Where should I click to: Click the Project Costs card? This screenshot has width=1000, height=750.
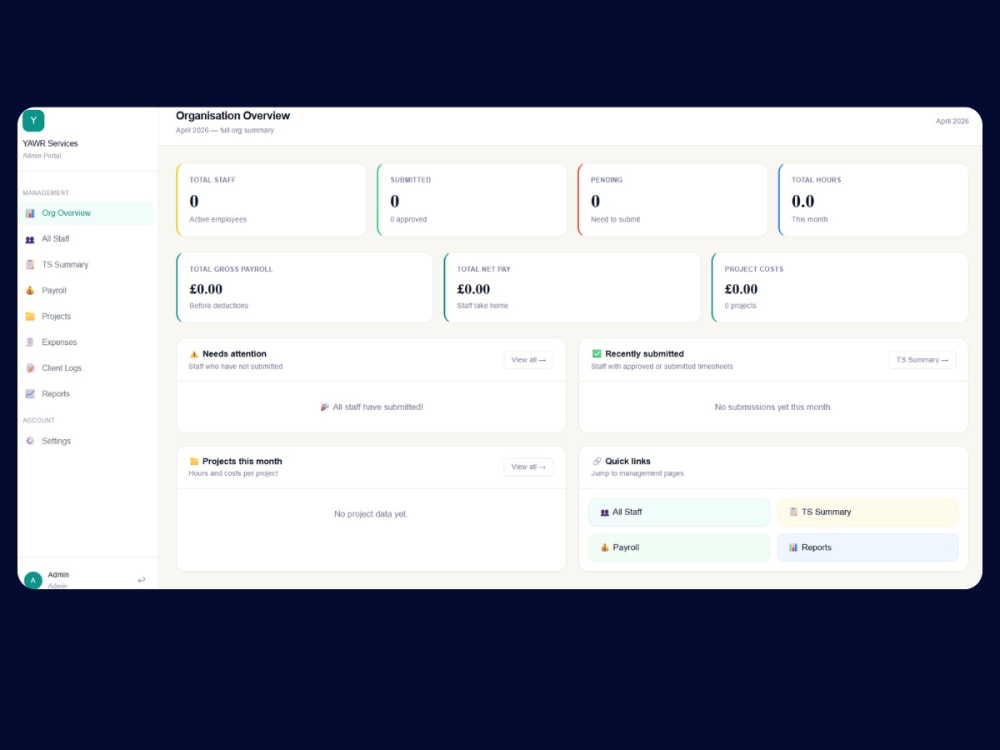pyautogui.click(x=839, y=288)
